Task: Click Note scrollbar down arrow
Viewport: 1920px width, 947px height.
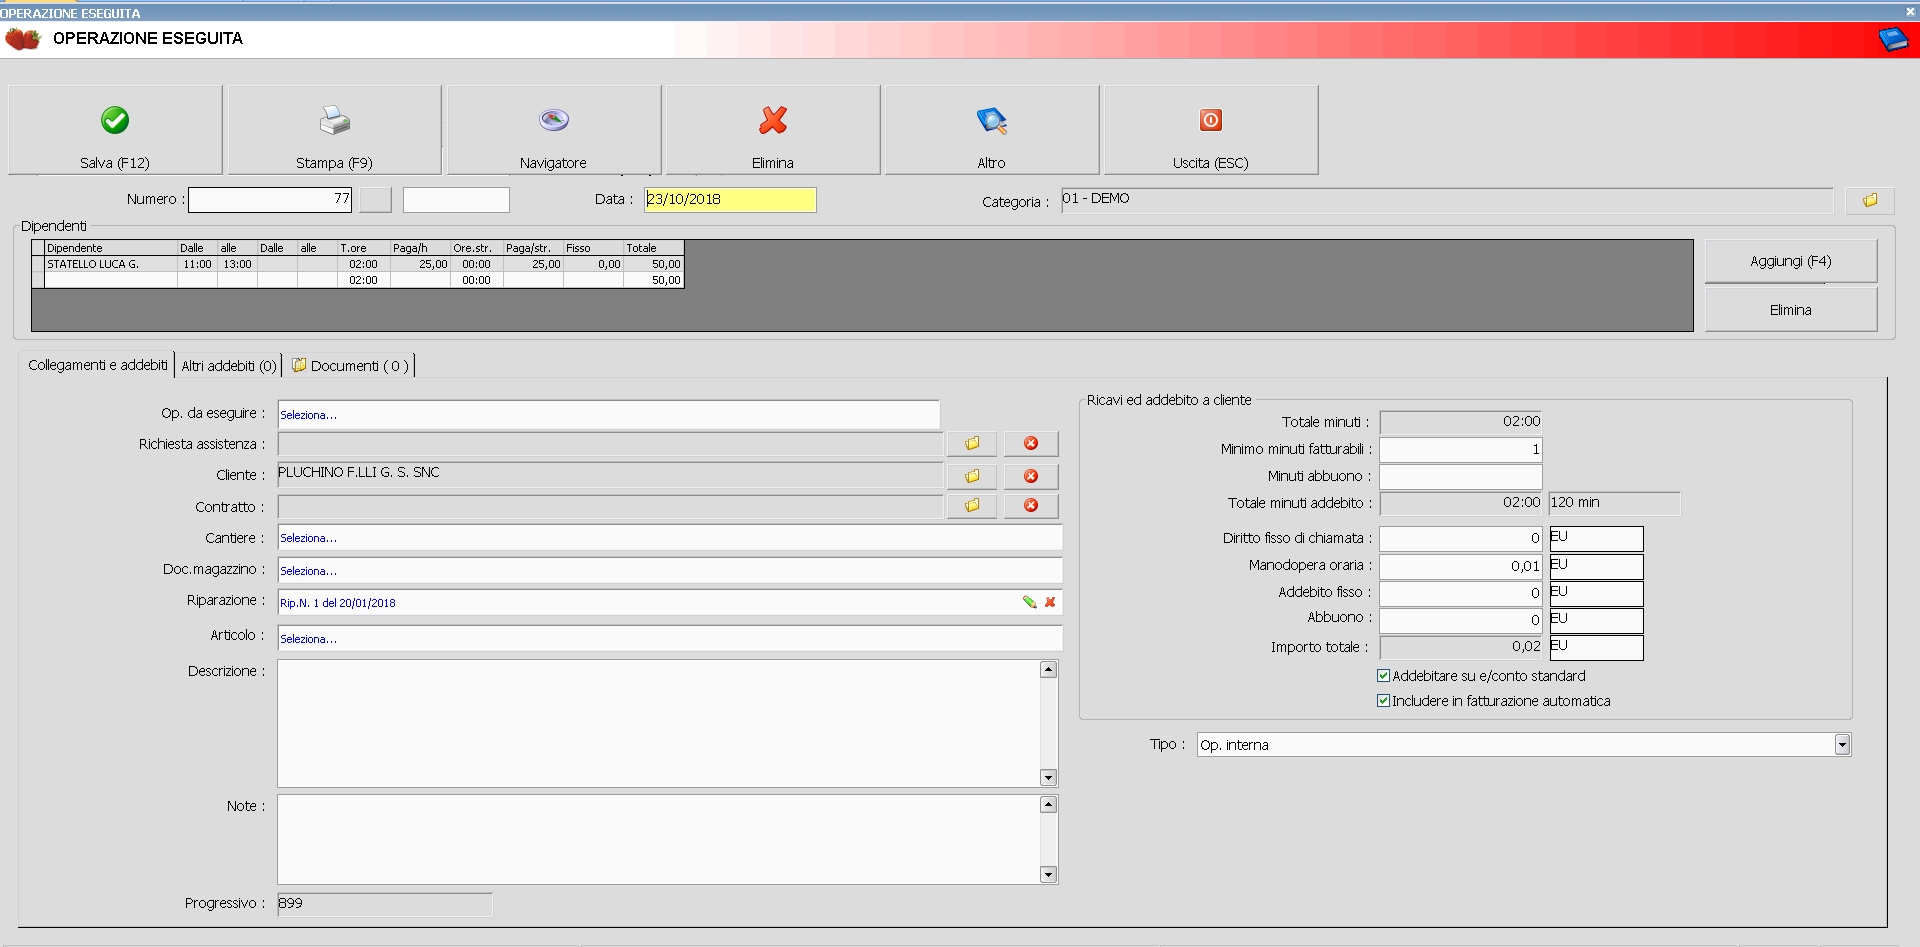Action: (x=1048, y=874)
